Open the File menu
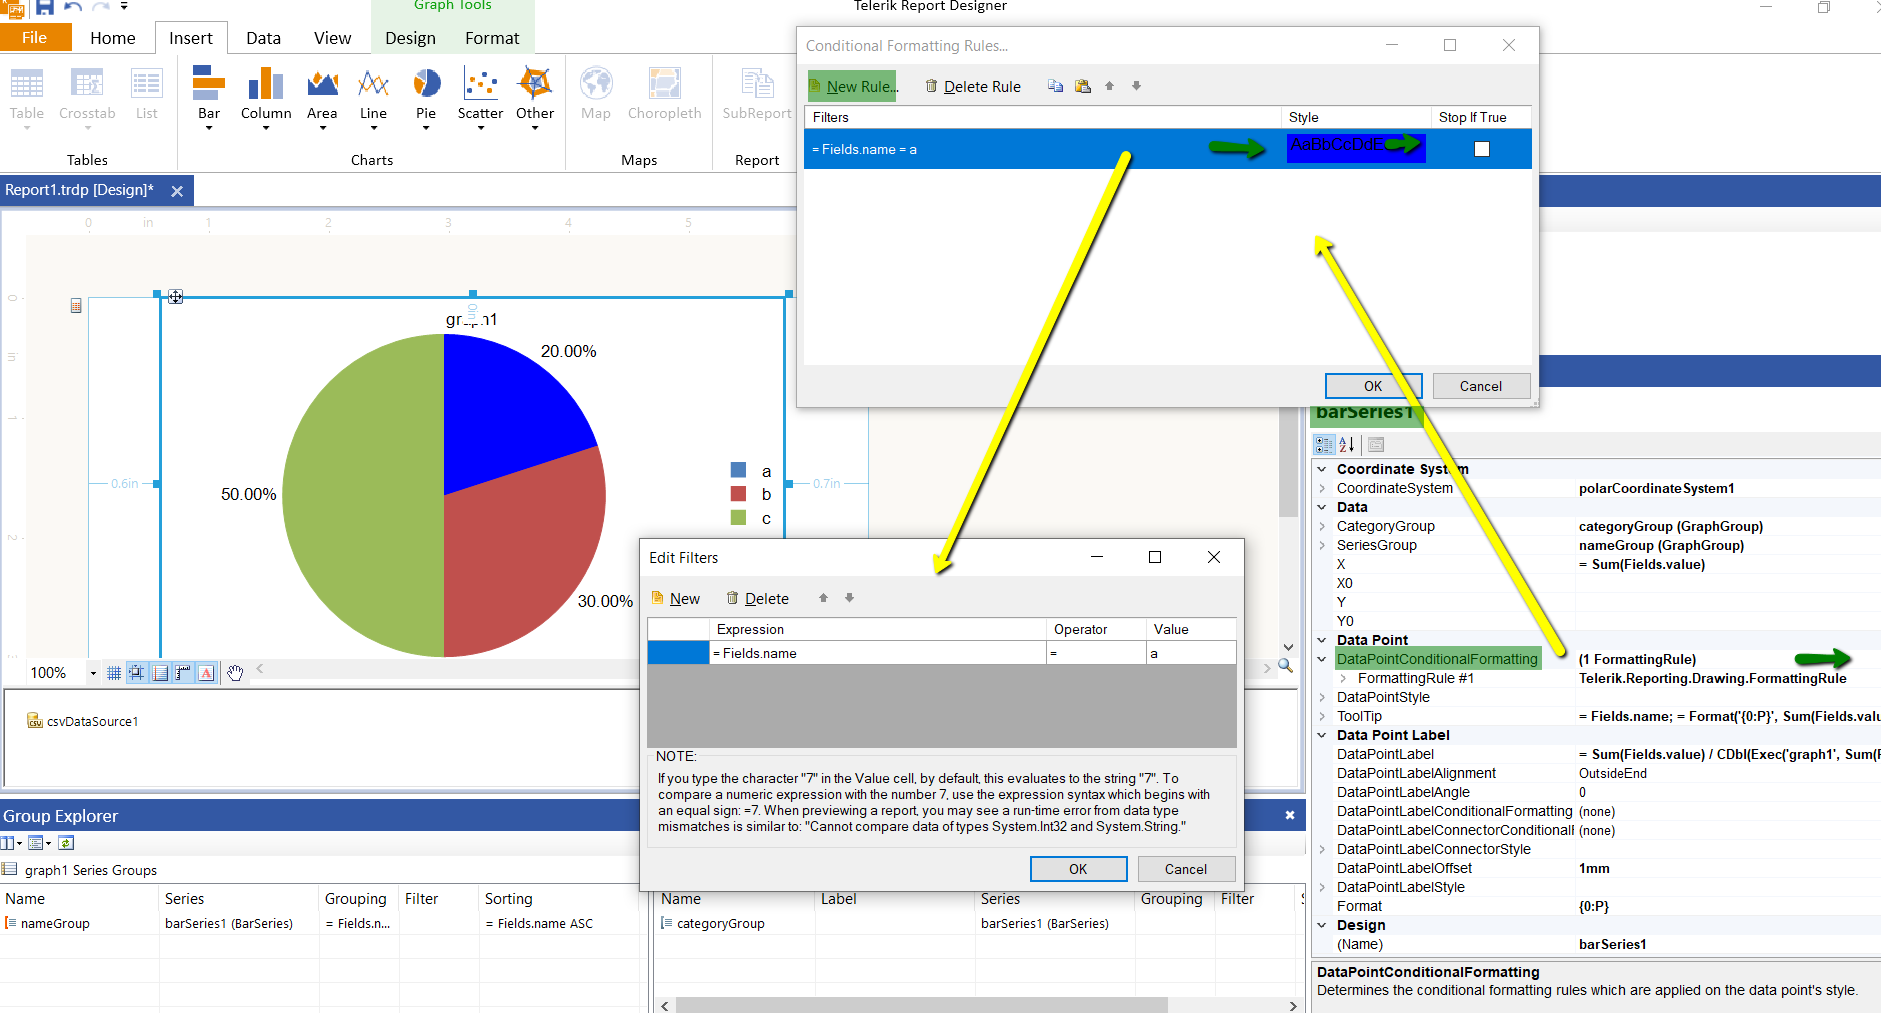1881x1013 pixels. click(35, 38)
